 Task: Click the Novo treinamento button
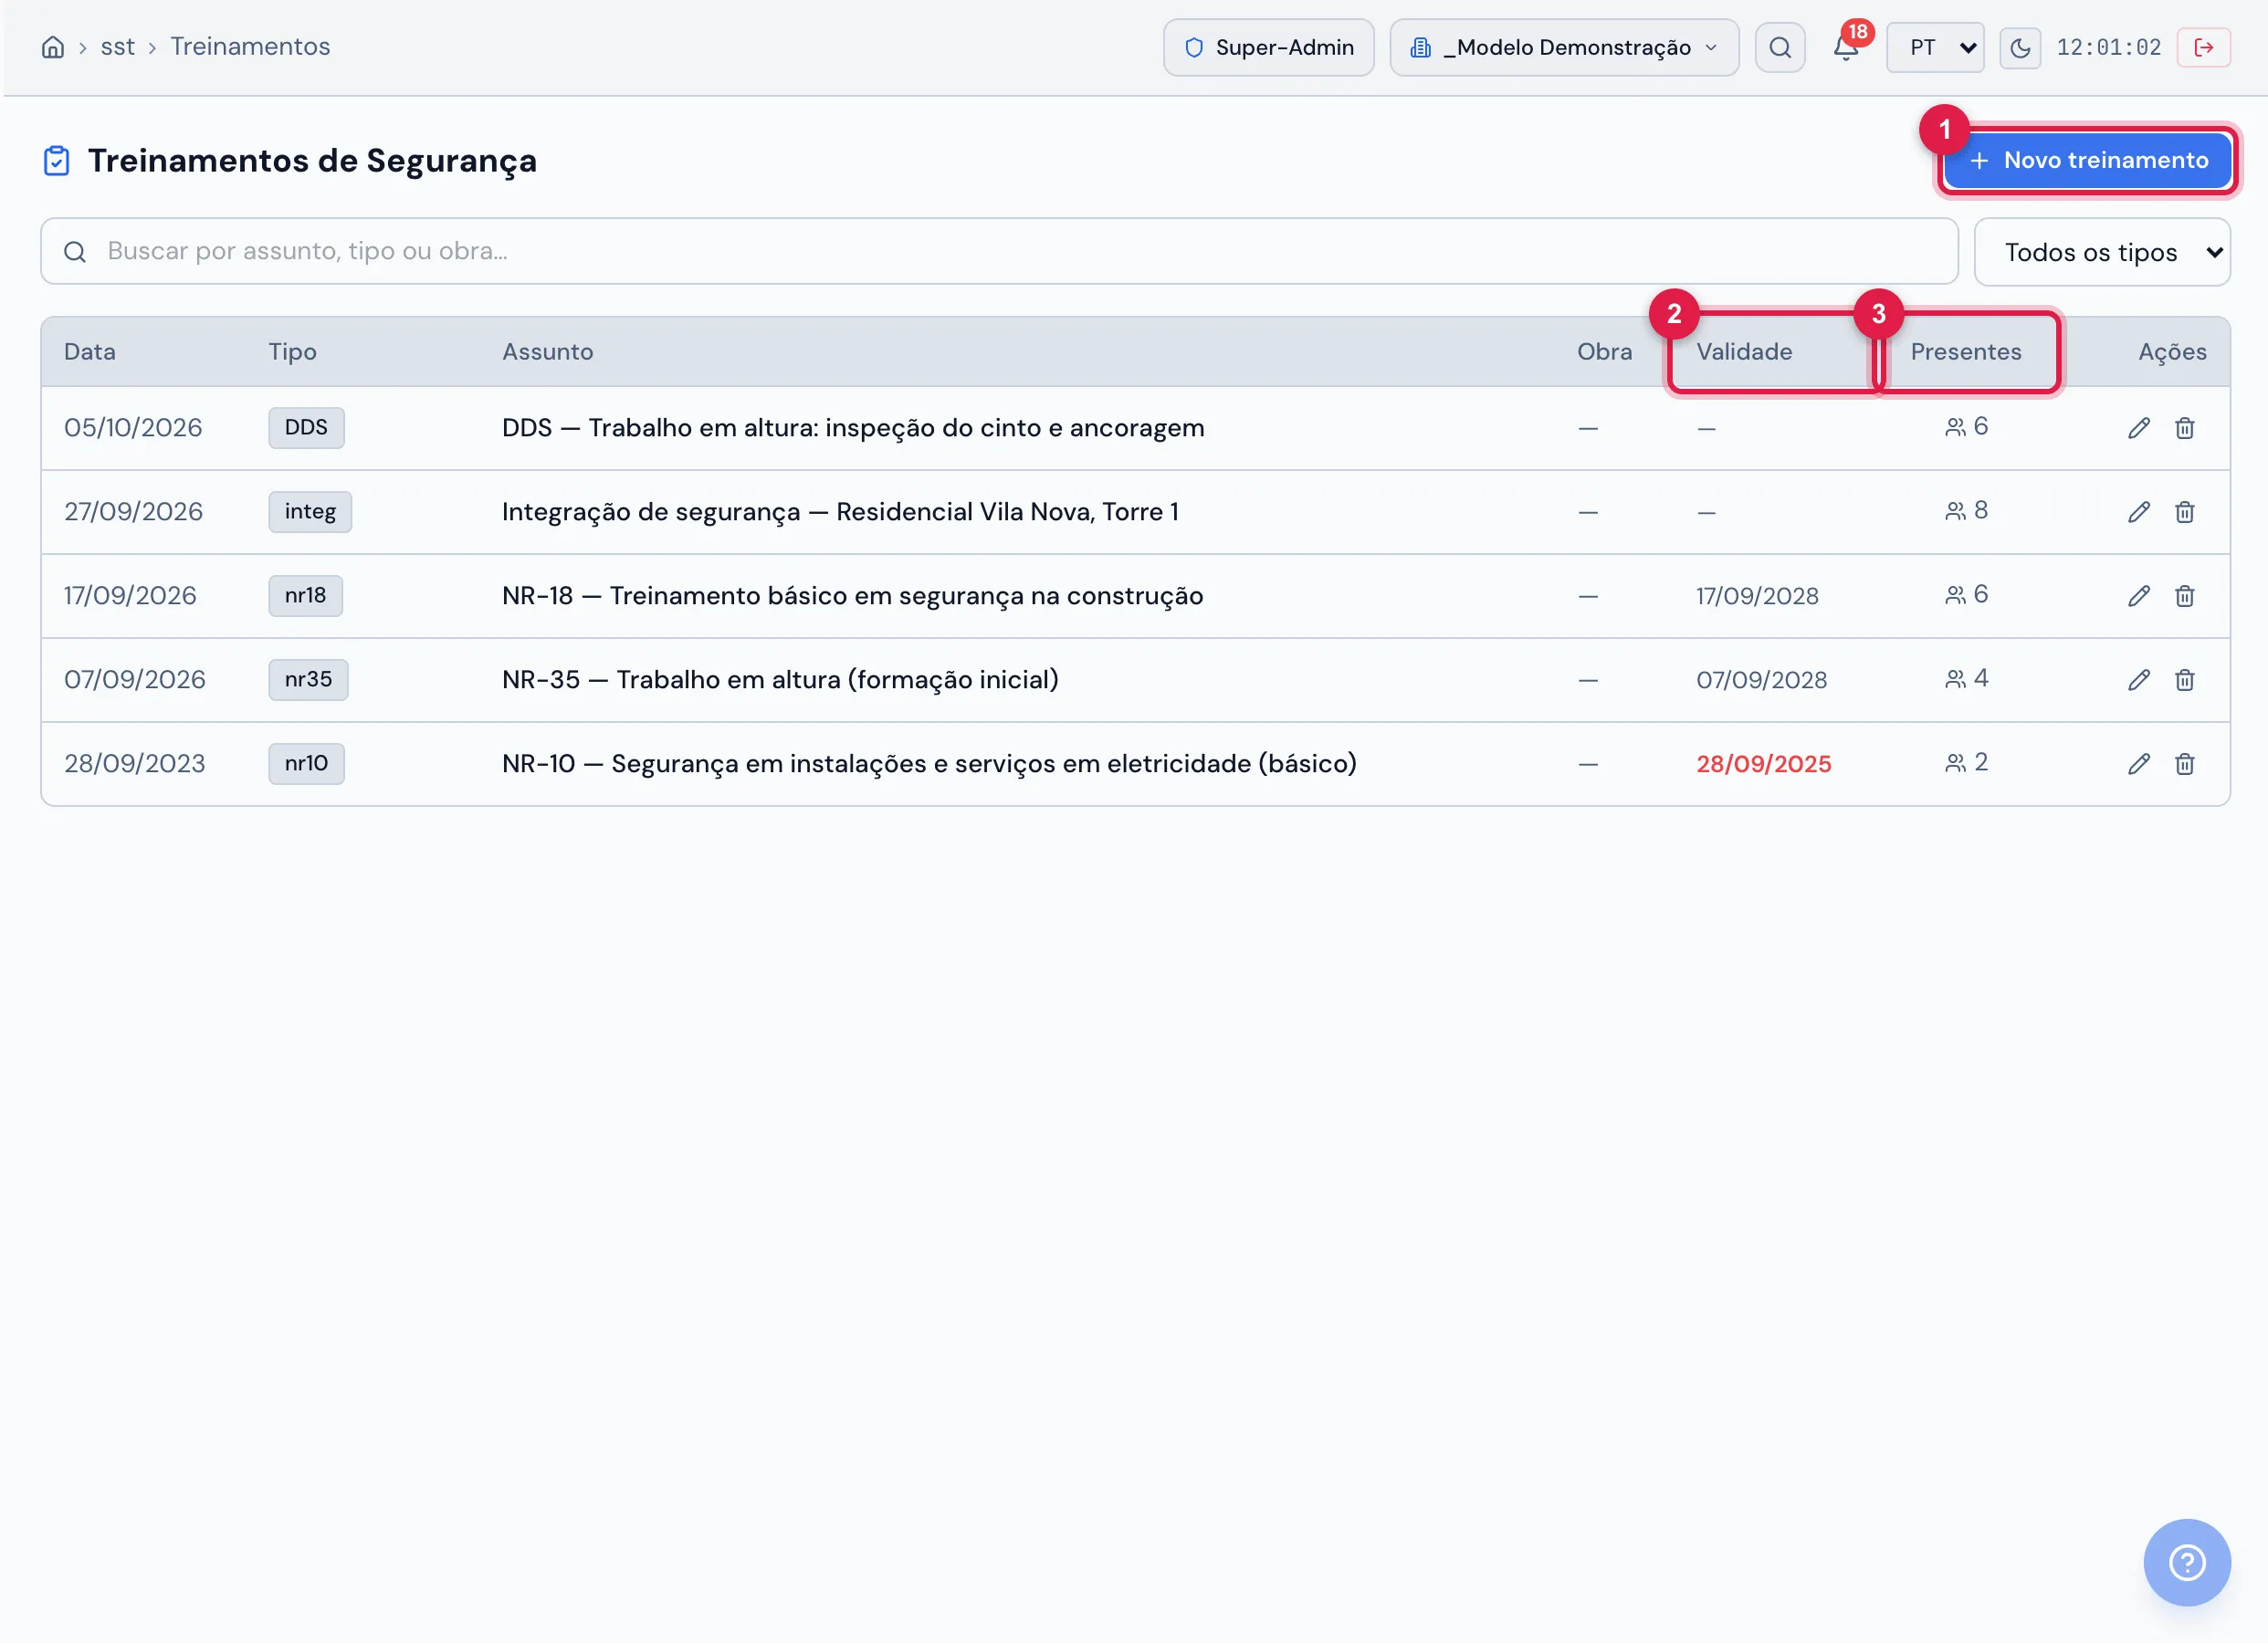(2087, 160)
